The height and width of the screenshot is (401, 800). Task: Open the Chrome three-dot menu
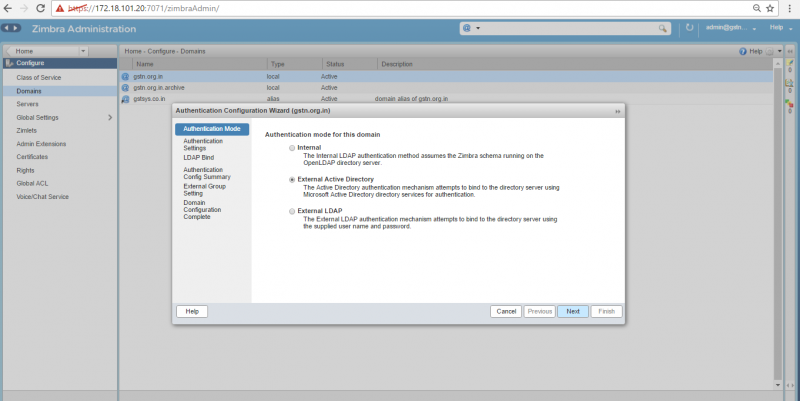click(x=790, y=8)
